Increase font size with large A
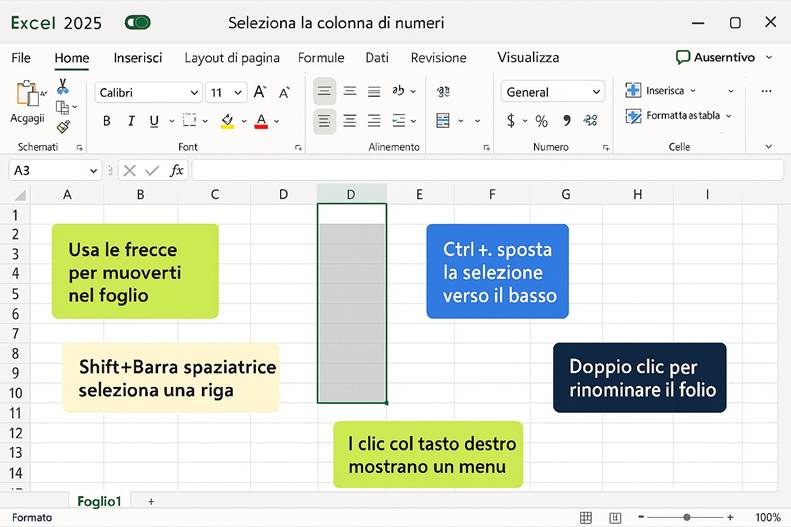Viewport: 791px width, 527px height. click(260, 92)
